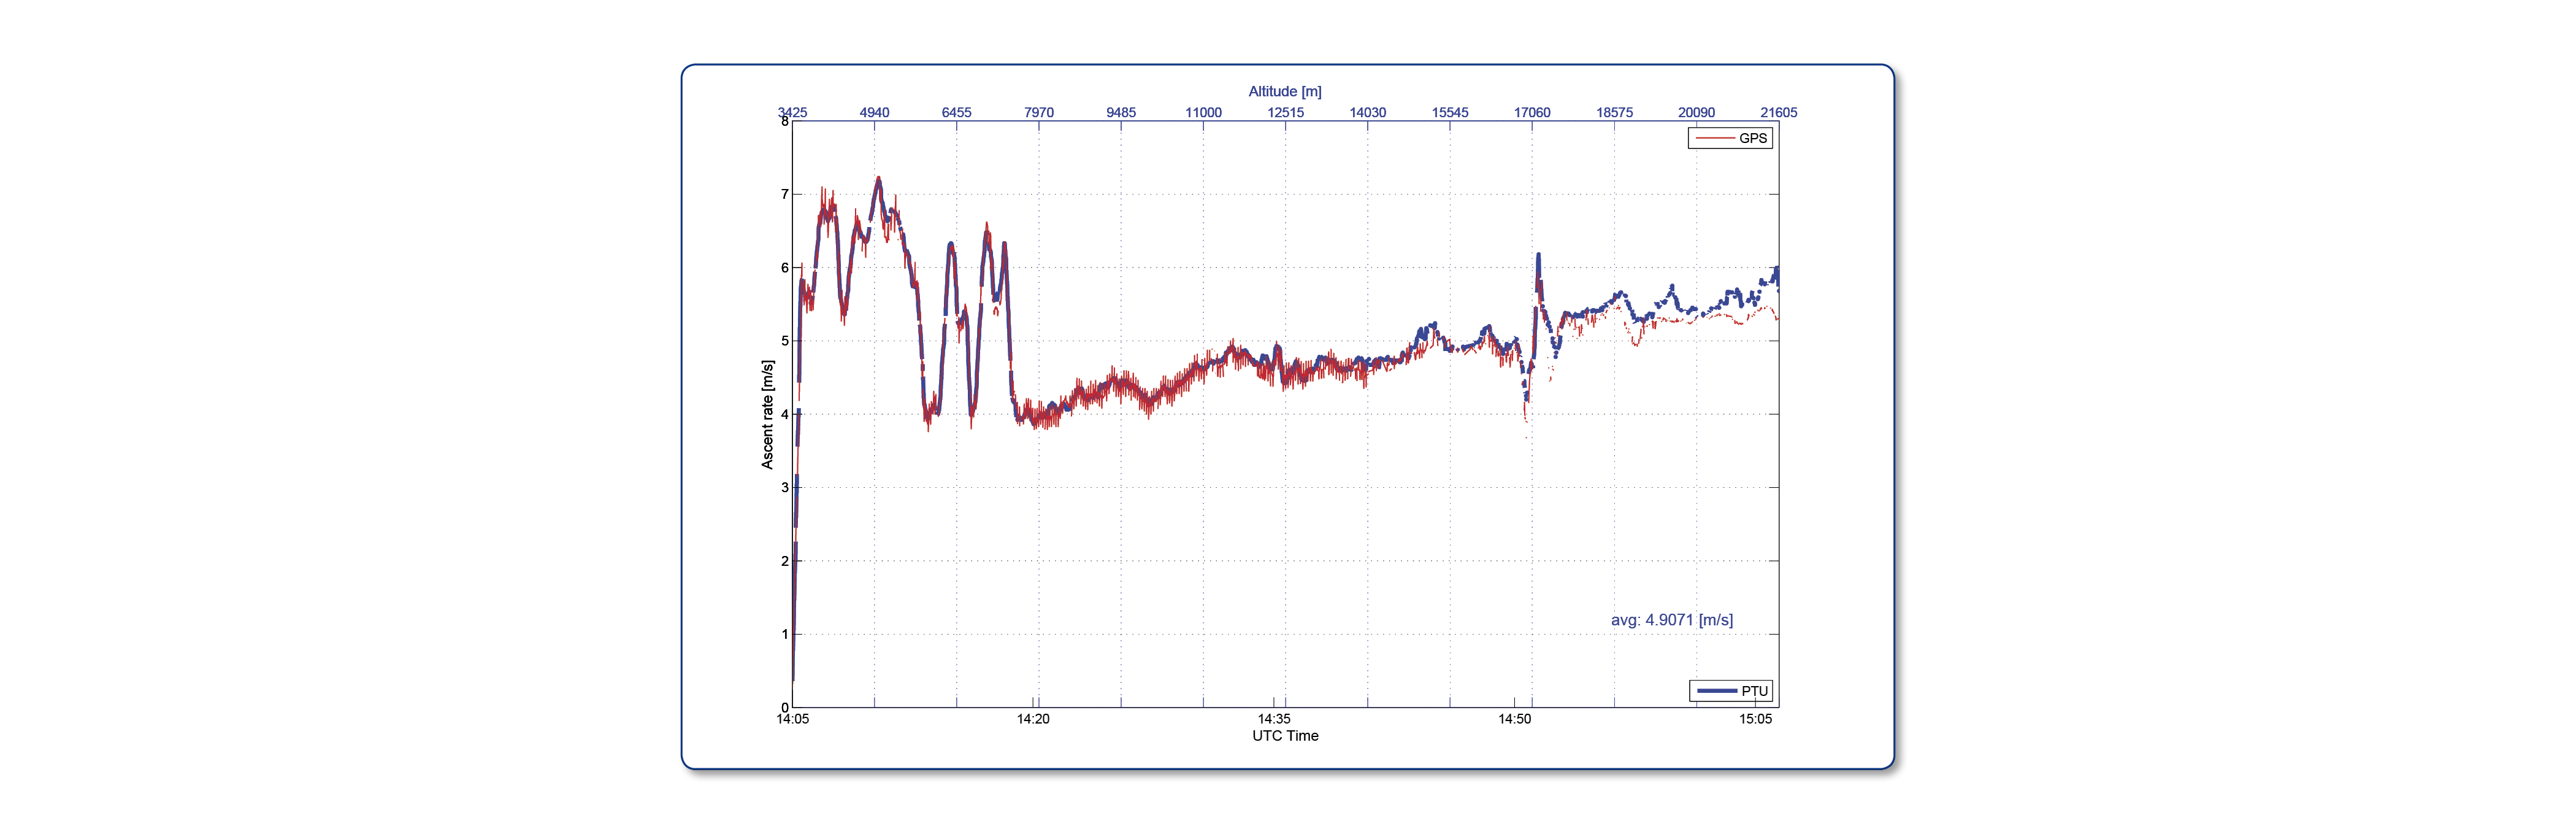Click the 11000 altitude tick label
The image size is (2576, 834).
pyautogui.click(x=1203, y=112)
